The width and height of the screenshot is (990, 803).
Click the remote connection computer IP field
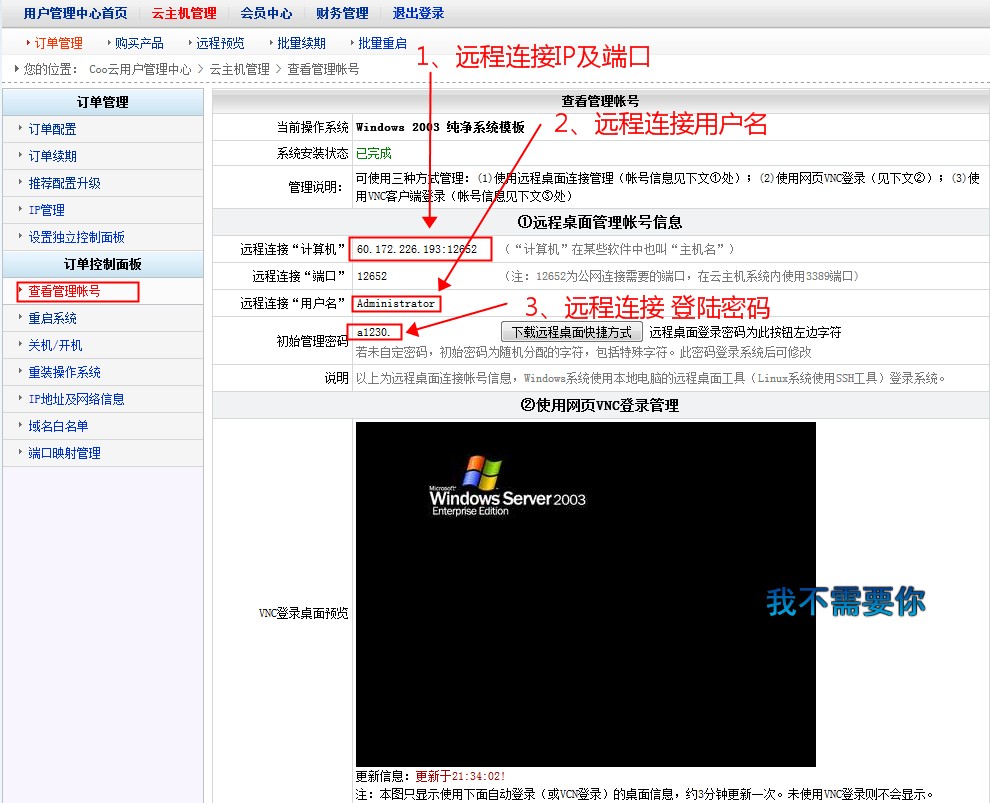[420, 249]
